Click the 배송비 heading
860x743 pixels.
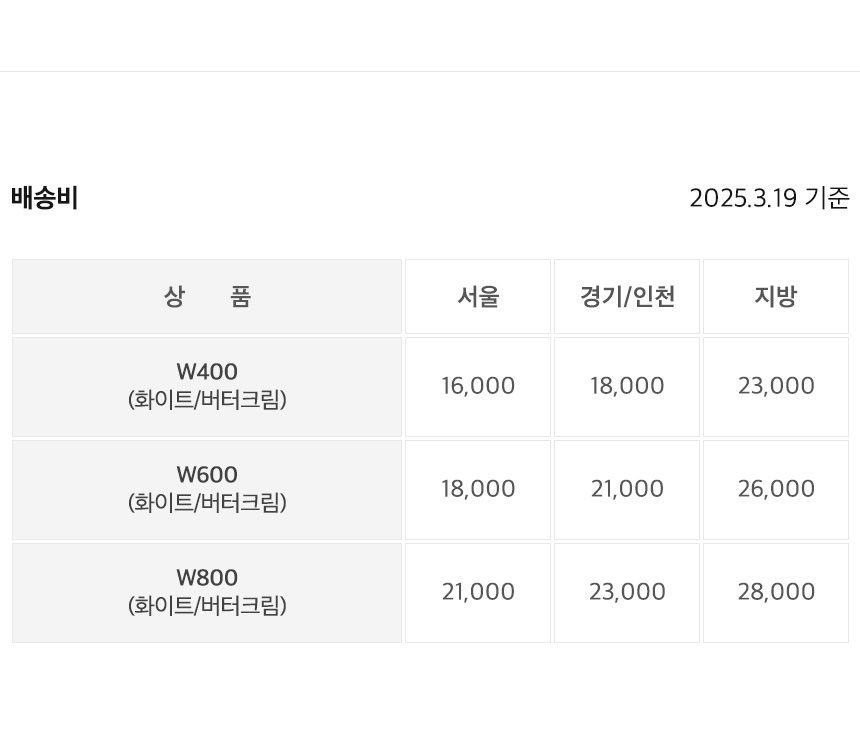[x=44, y=198]
